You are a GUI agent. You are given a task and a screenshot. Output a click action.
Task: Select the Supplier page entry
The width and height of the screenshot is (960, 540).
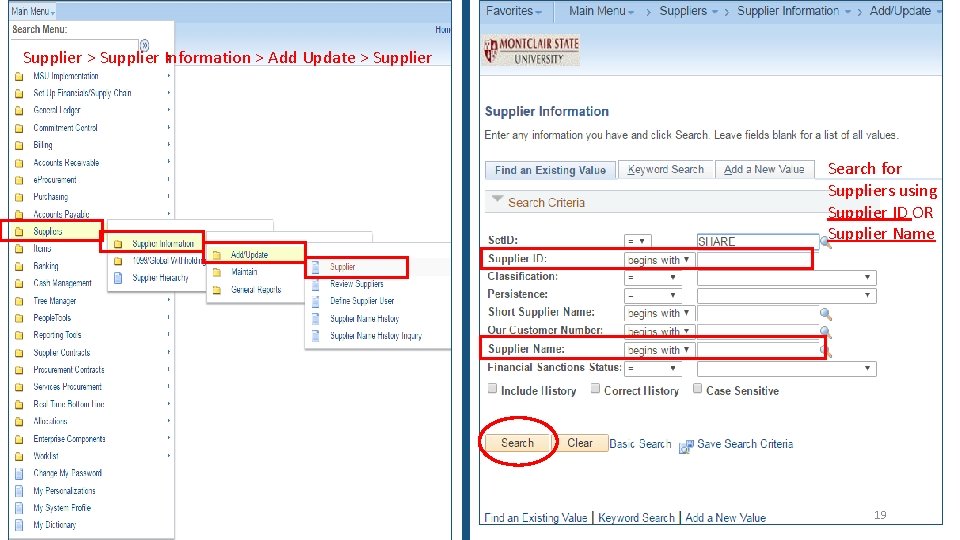point(342,267)
